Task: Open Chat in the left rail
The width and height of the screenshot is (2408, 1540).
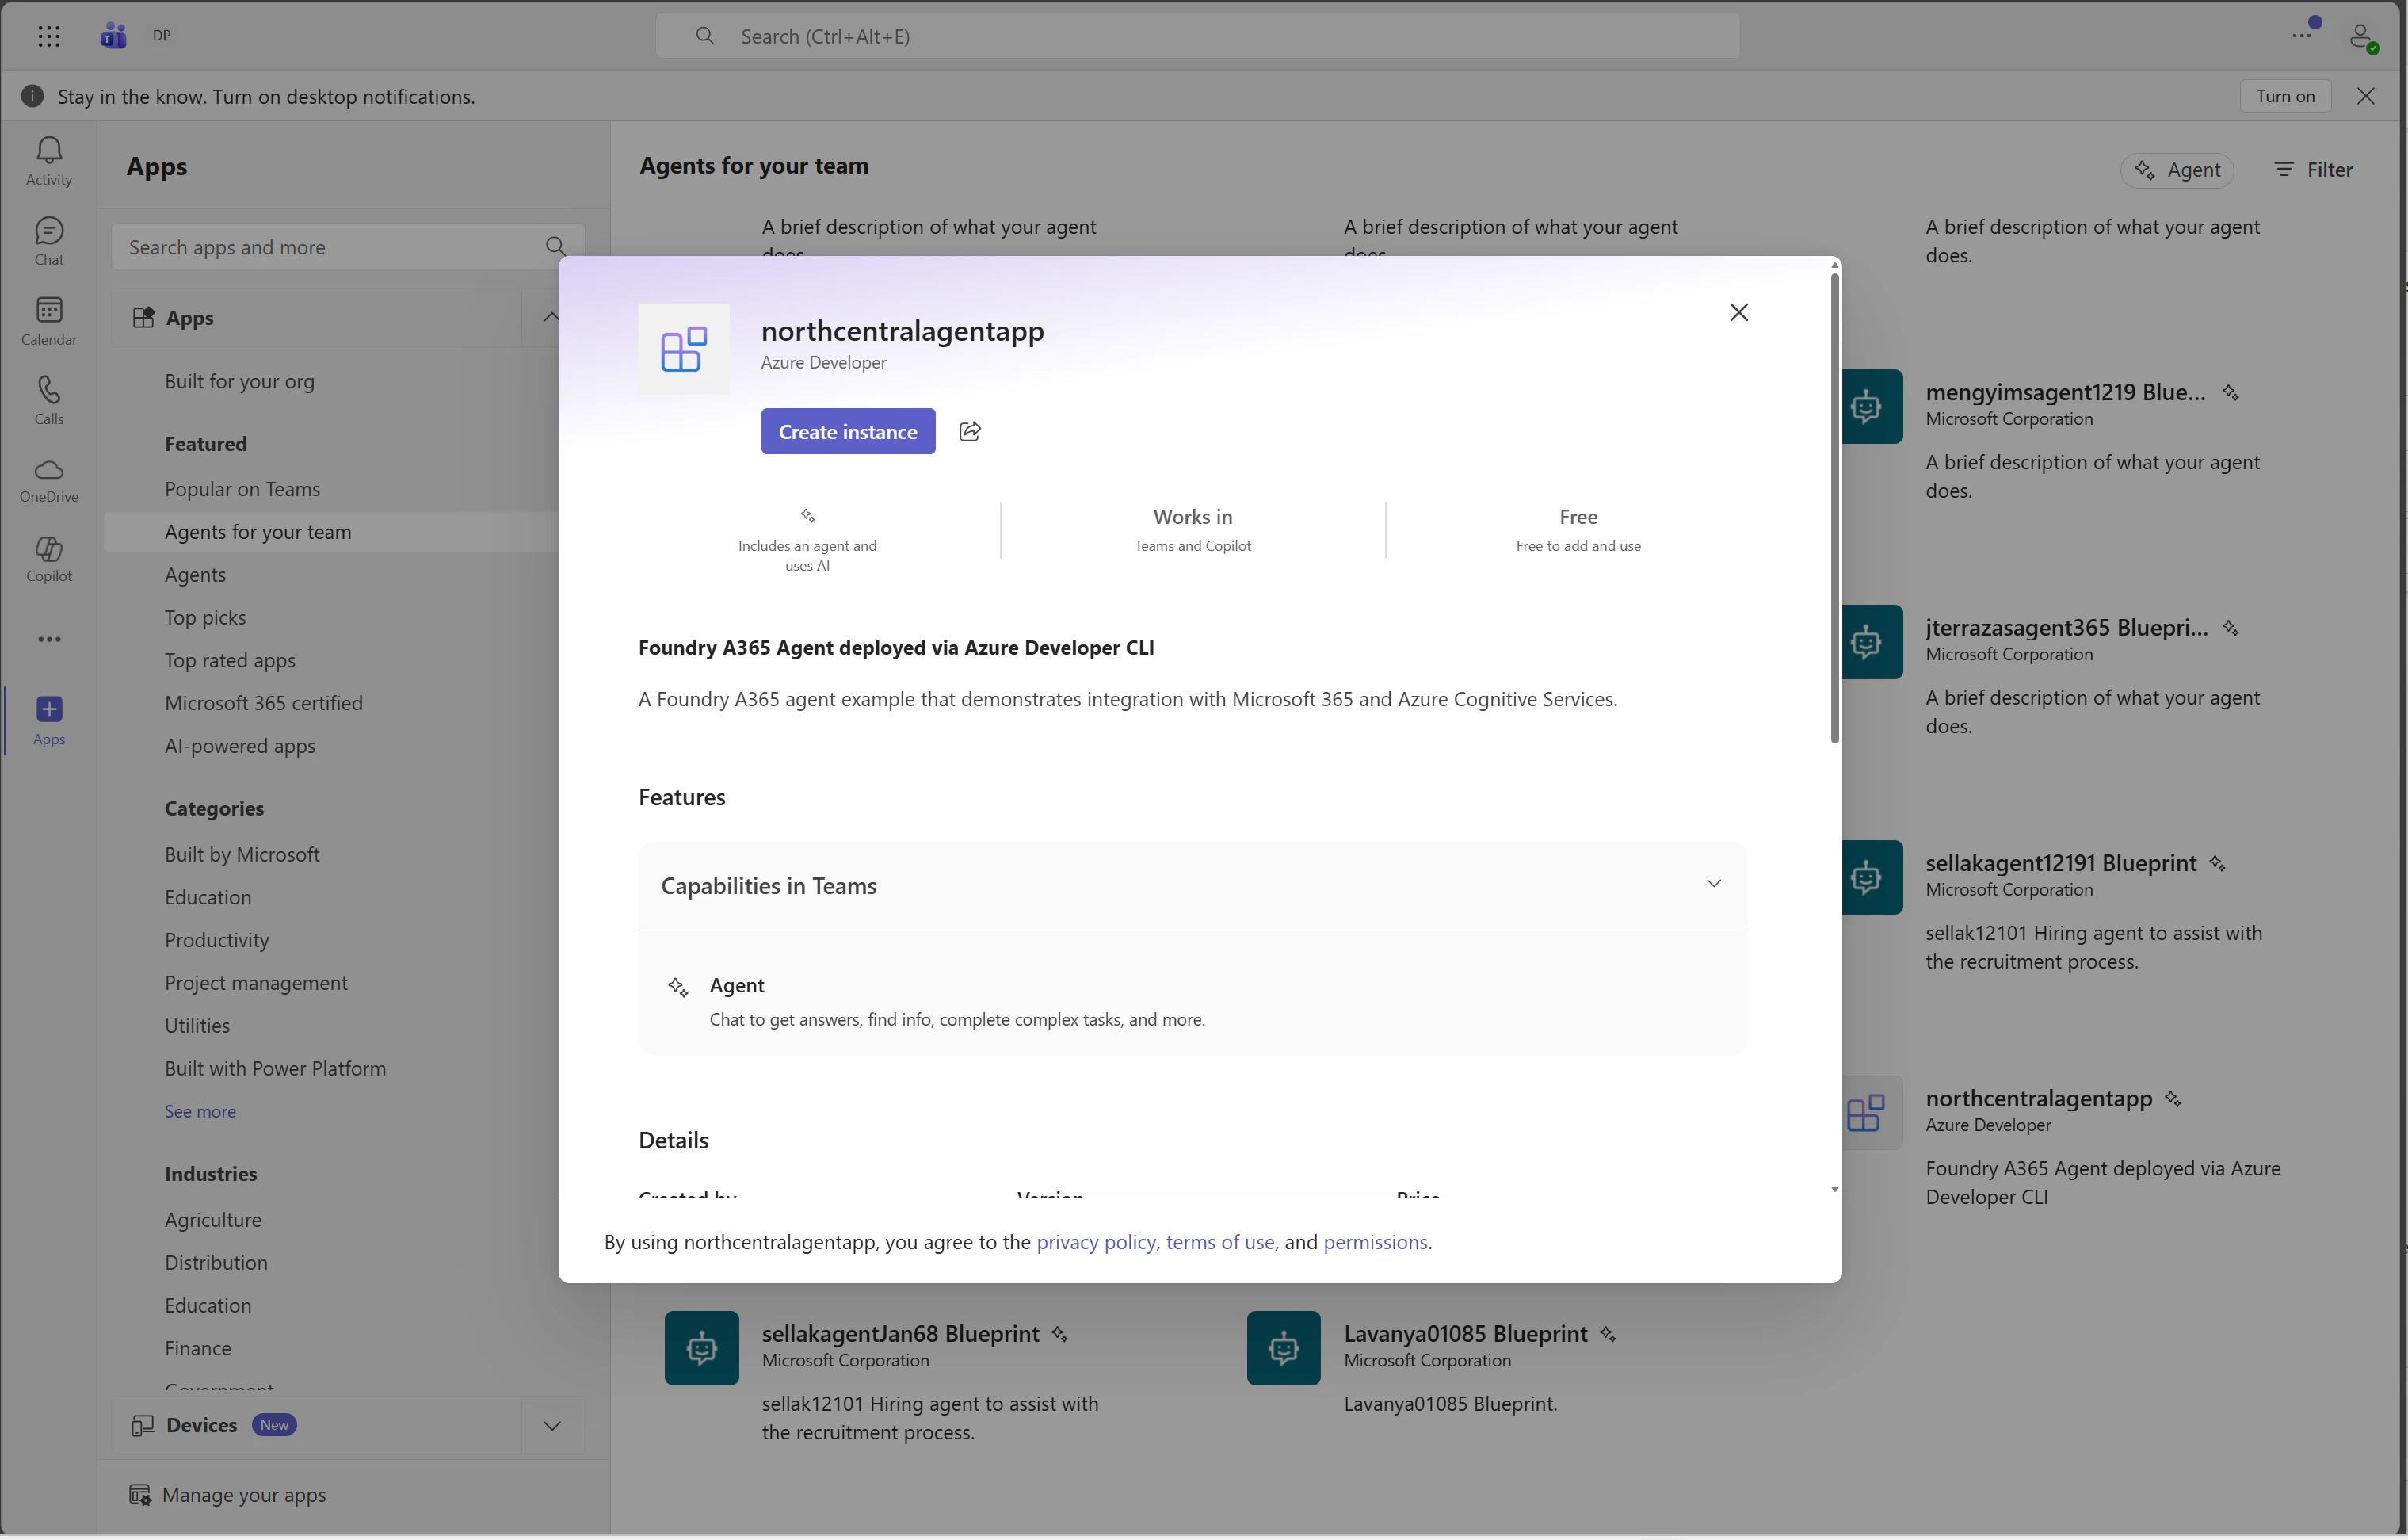Action: (49, 241)
